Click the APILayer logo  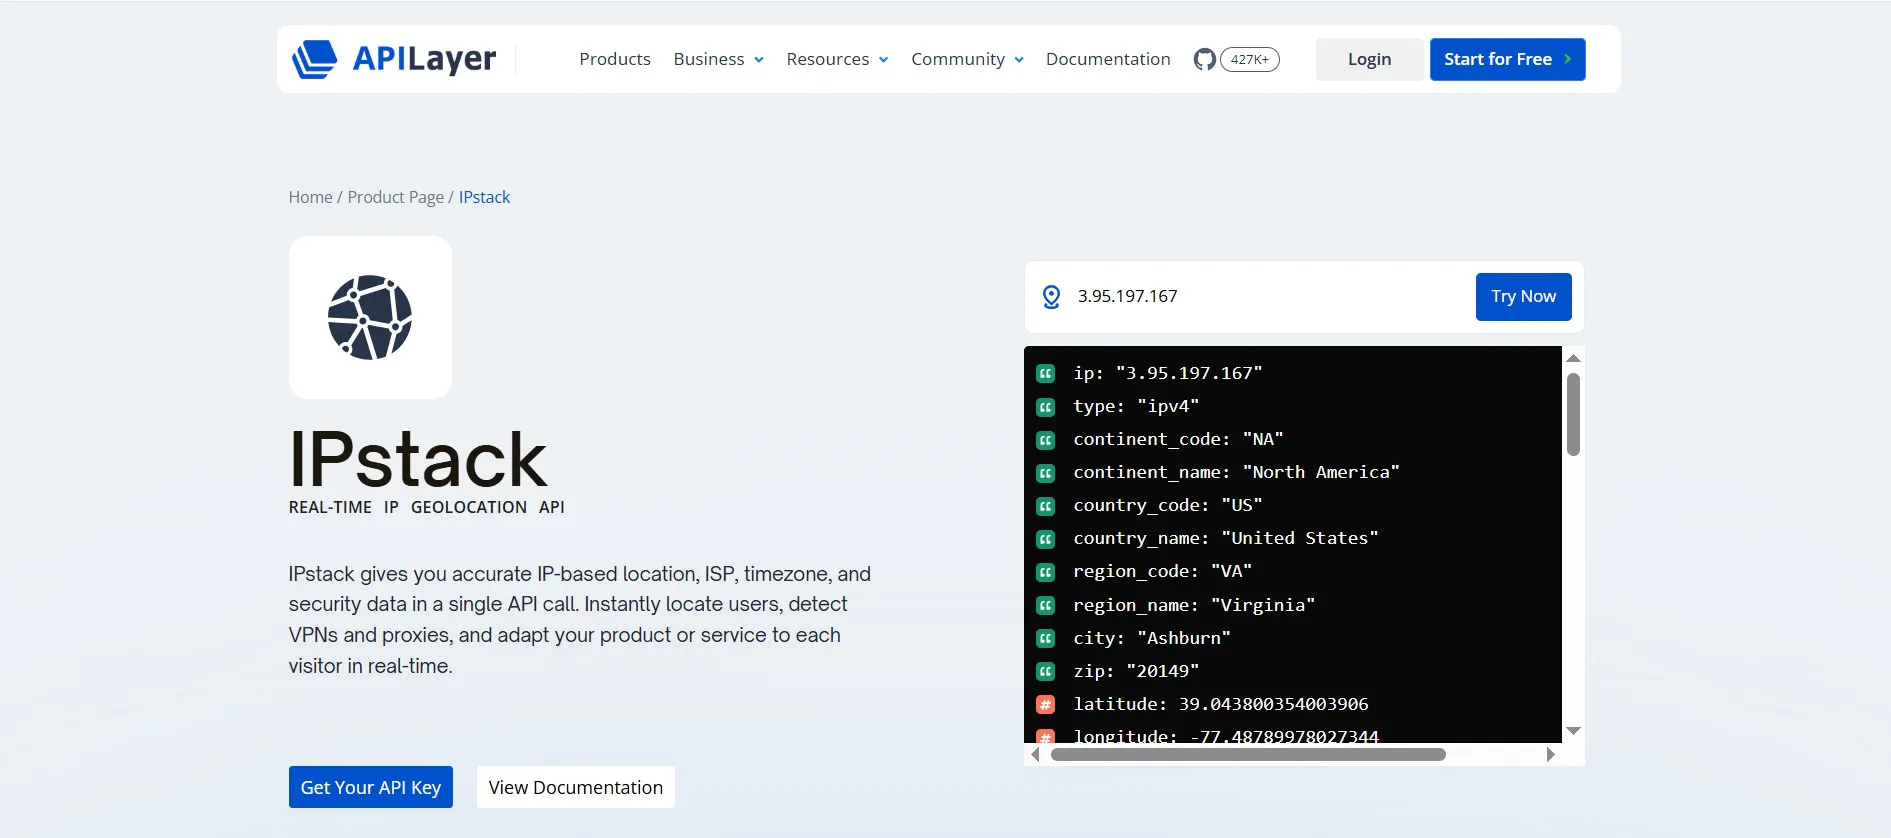point(394,59)
